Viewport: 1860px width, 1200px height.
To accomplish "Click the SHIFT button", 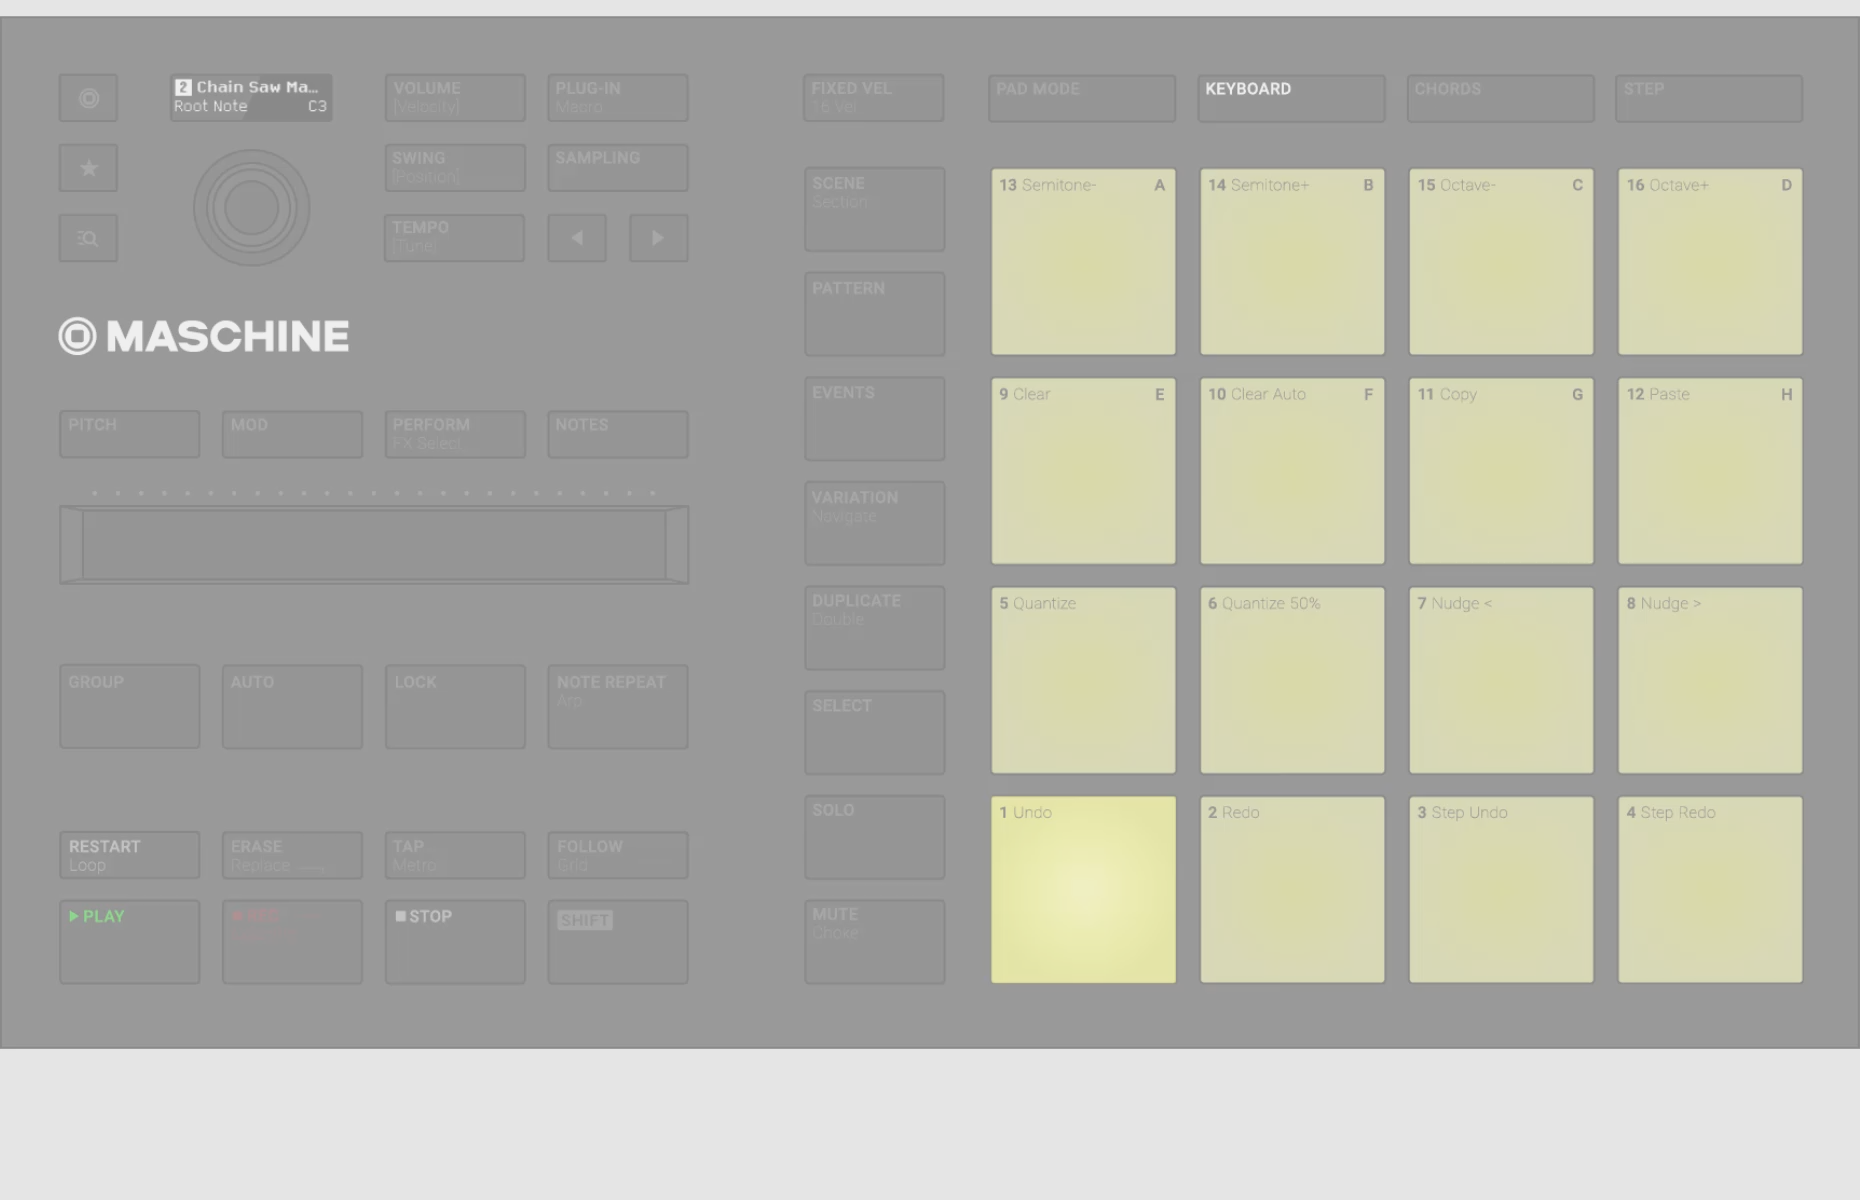I will tap(618, 942).
